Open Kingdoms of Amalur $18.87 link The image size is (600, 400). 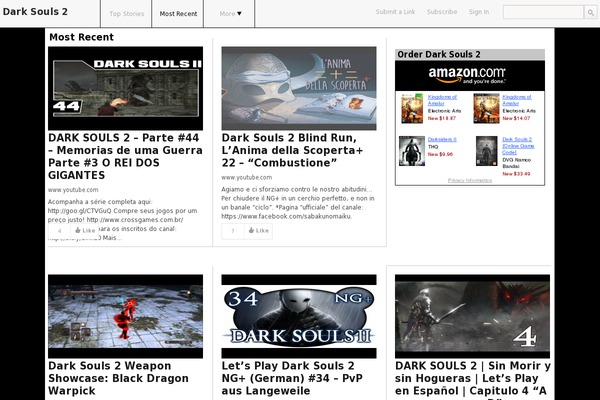(442, 100)
